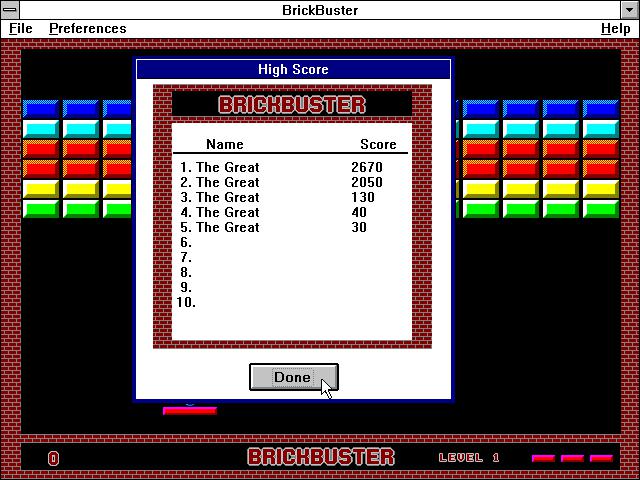Click the BRICKBUSTER logo in the bottom status strip
Image resolution: width=640 pixels, height=480 pixels.
coord(321,457)
